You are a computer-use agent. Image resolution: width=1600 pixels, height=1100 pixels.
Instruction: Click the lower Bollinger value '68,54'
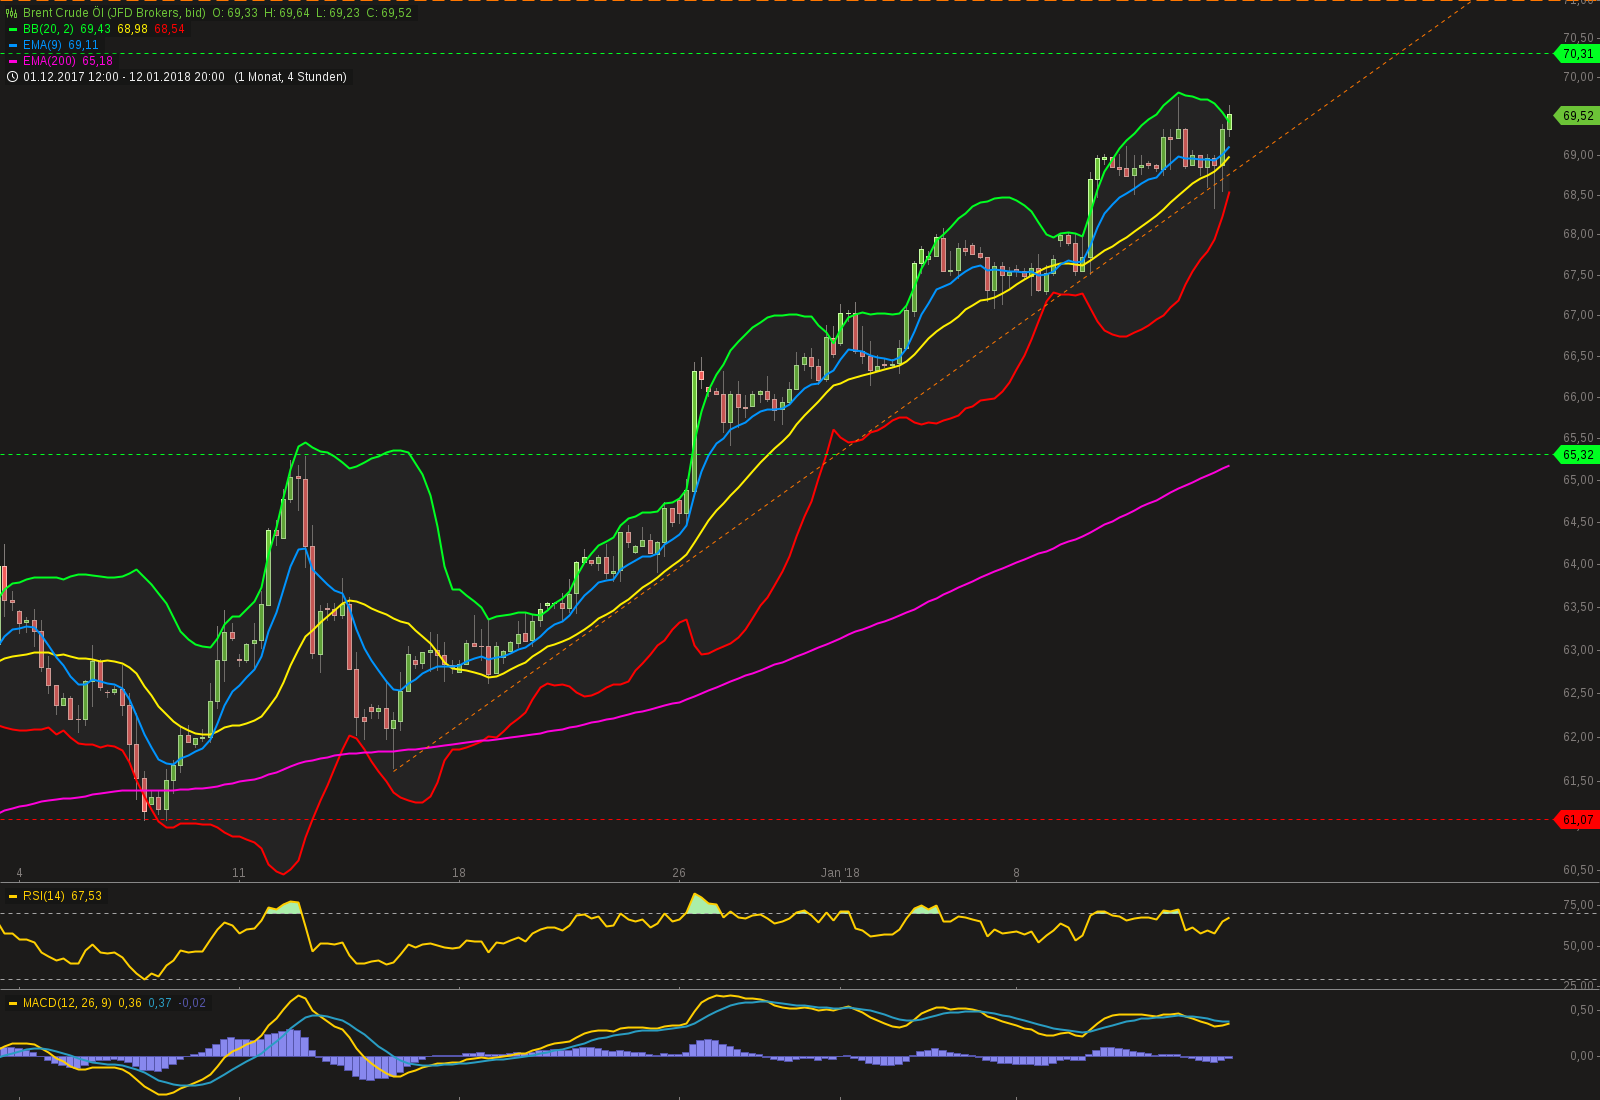(169, 29)
